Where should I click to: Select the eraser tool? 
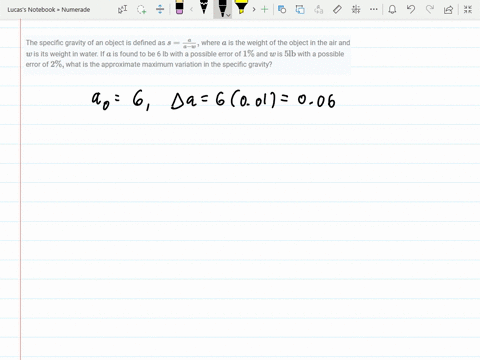coord(179,7)
